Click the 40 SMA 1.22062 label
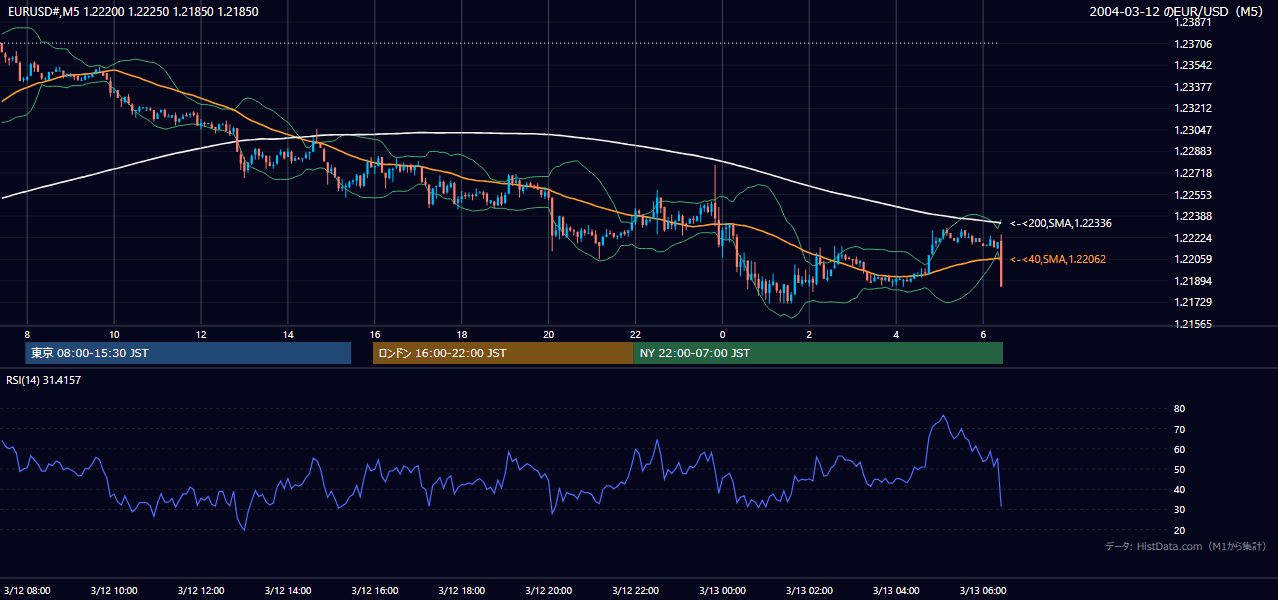This screenshot has width=1278, height=600. (1058, 259)
